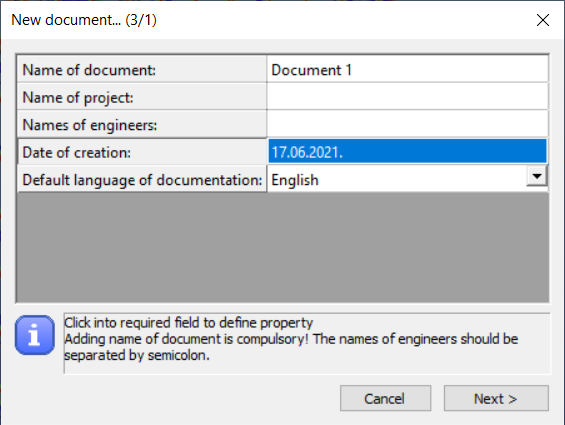Image resolution: width=565 pixels, height=425 pixels.
Task: Click the empty Names of engineers field
Action: [408, 124]
